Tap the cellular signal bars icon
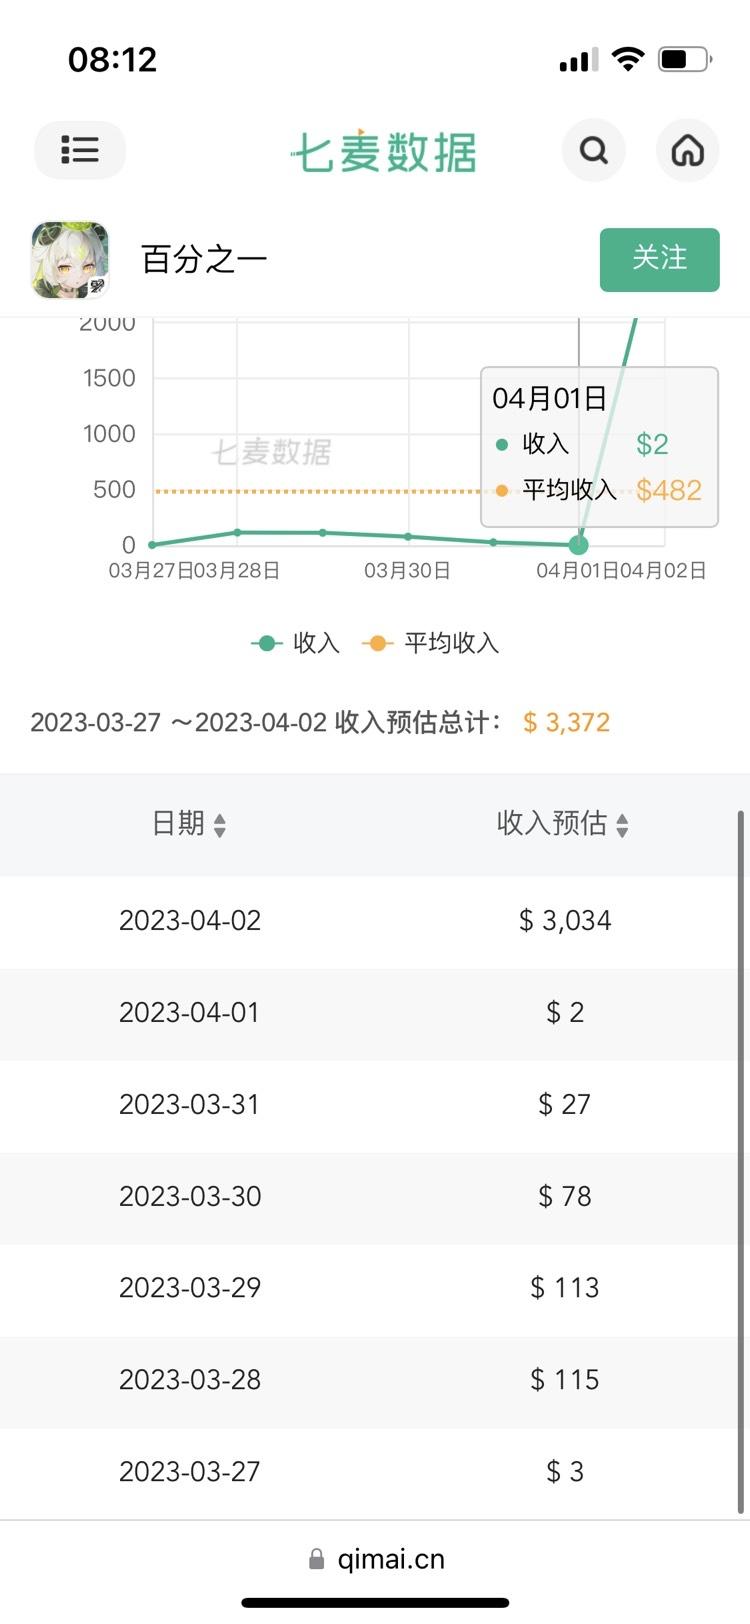Screen dimensions: 750x1624 [x=579, y=60]
